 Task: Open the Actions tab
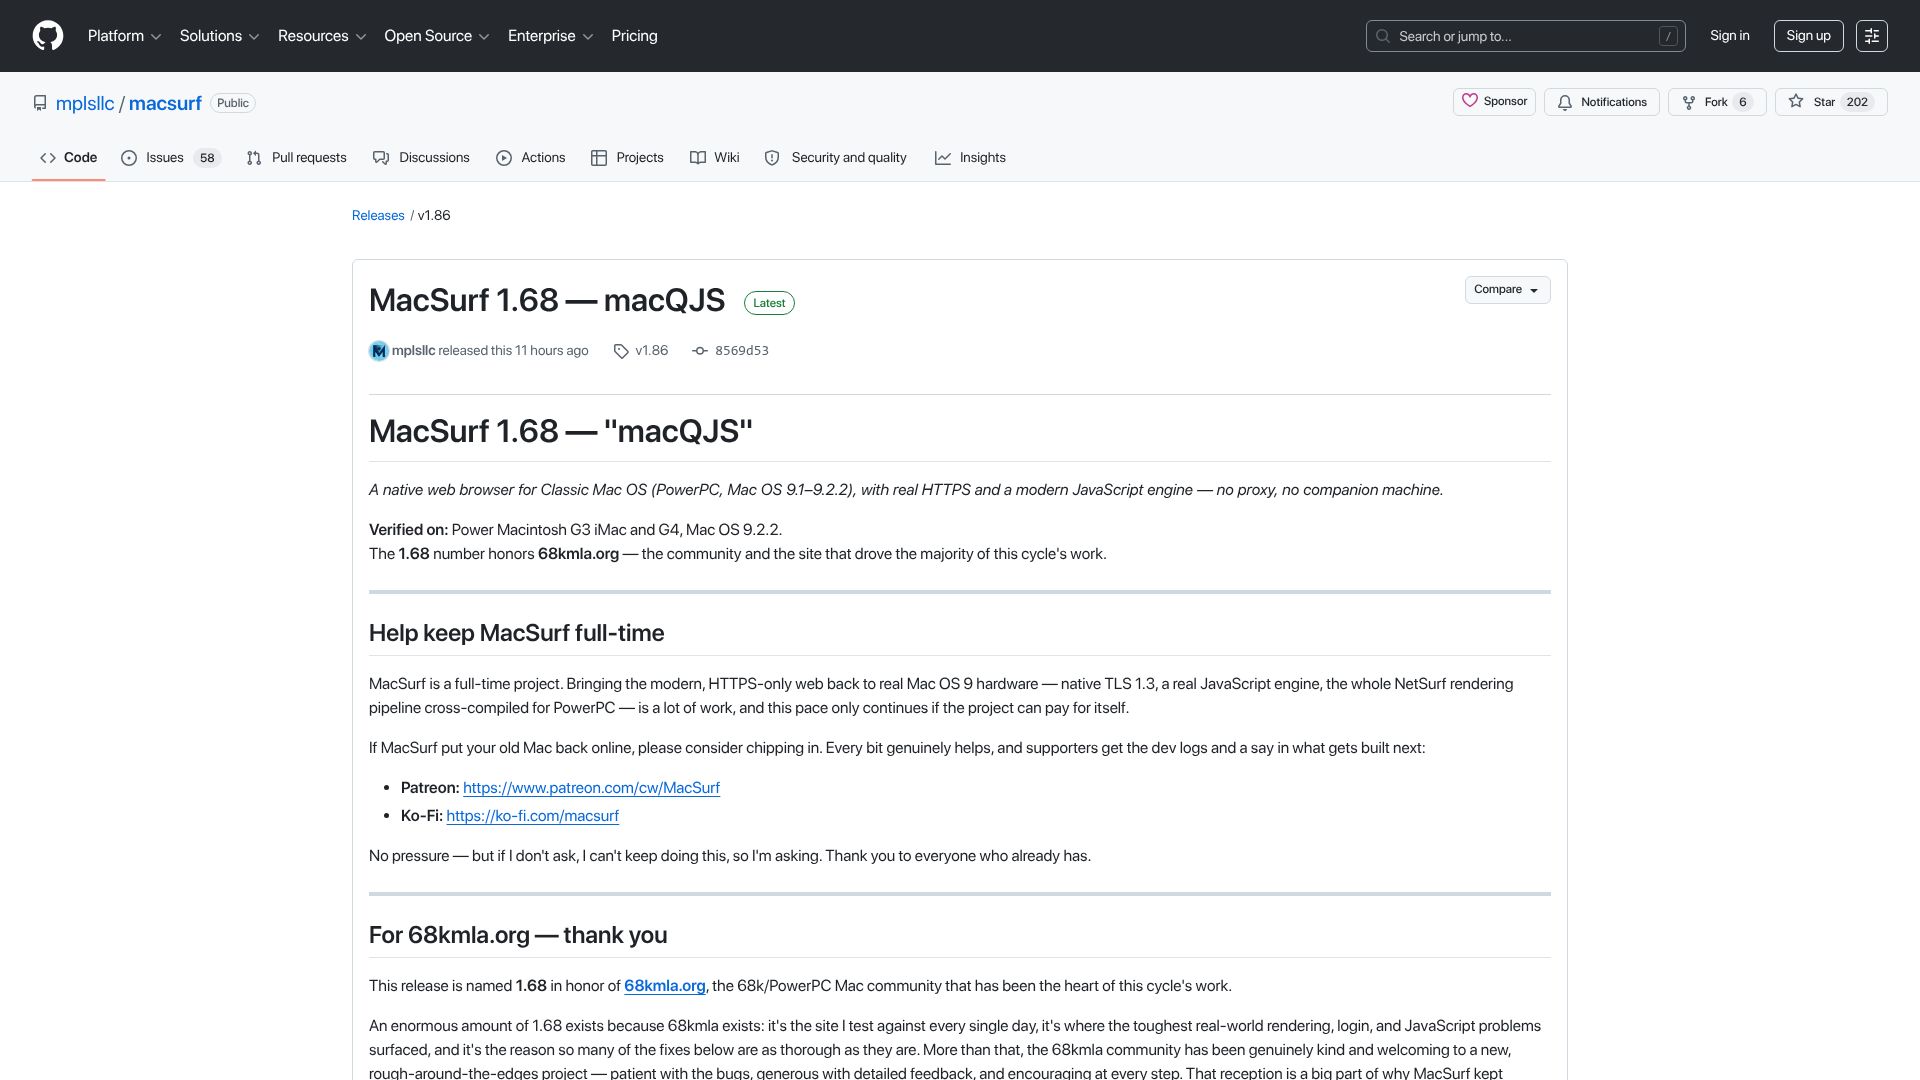coord(531,158)
